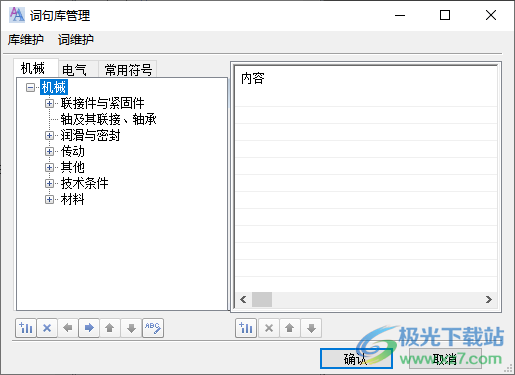Click the left arrow icon under the tree
The width and height of the screenshot is (515, 375).
coord(68,328)
